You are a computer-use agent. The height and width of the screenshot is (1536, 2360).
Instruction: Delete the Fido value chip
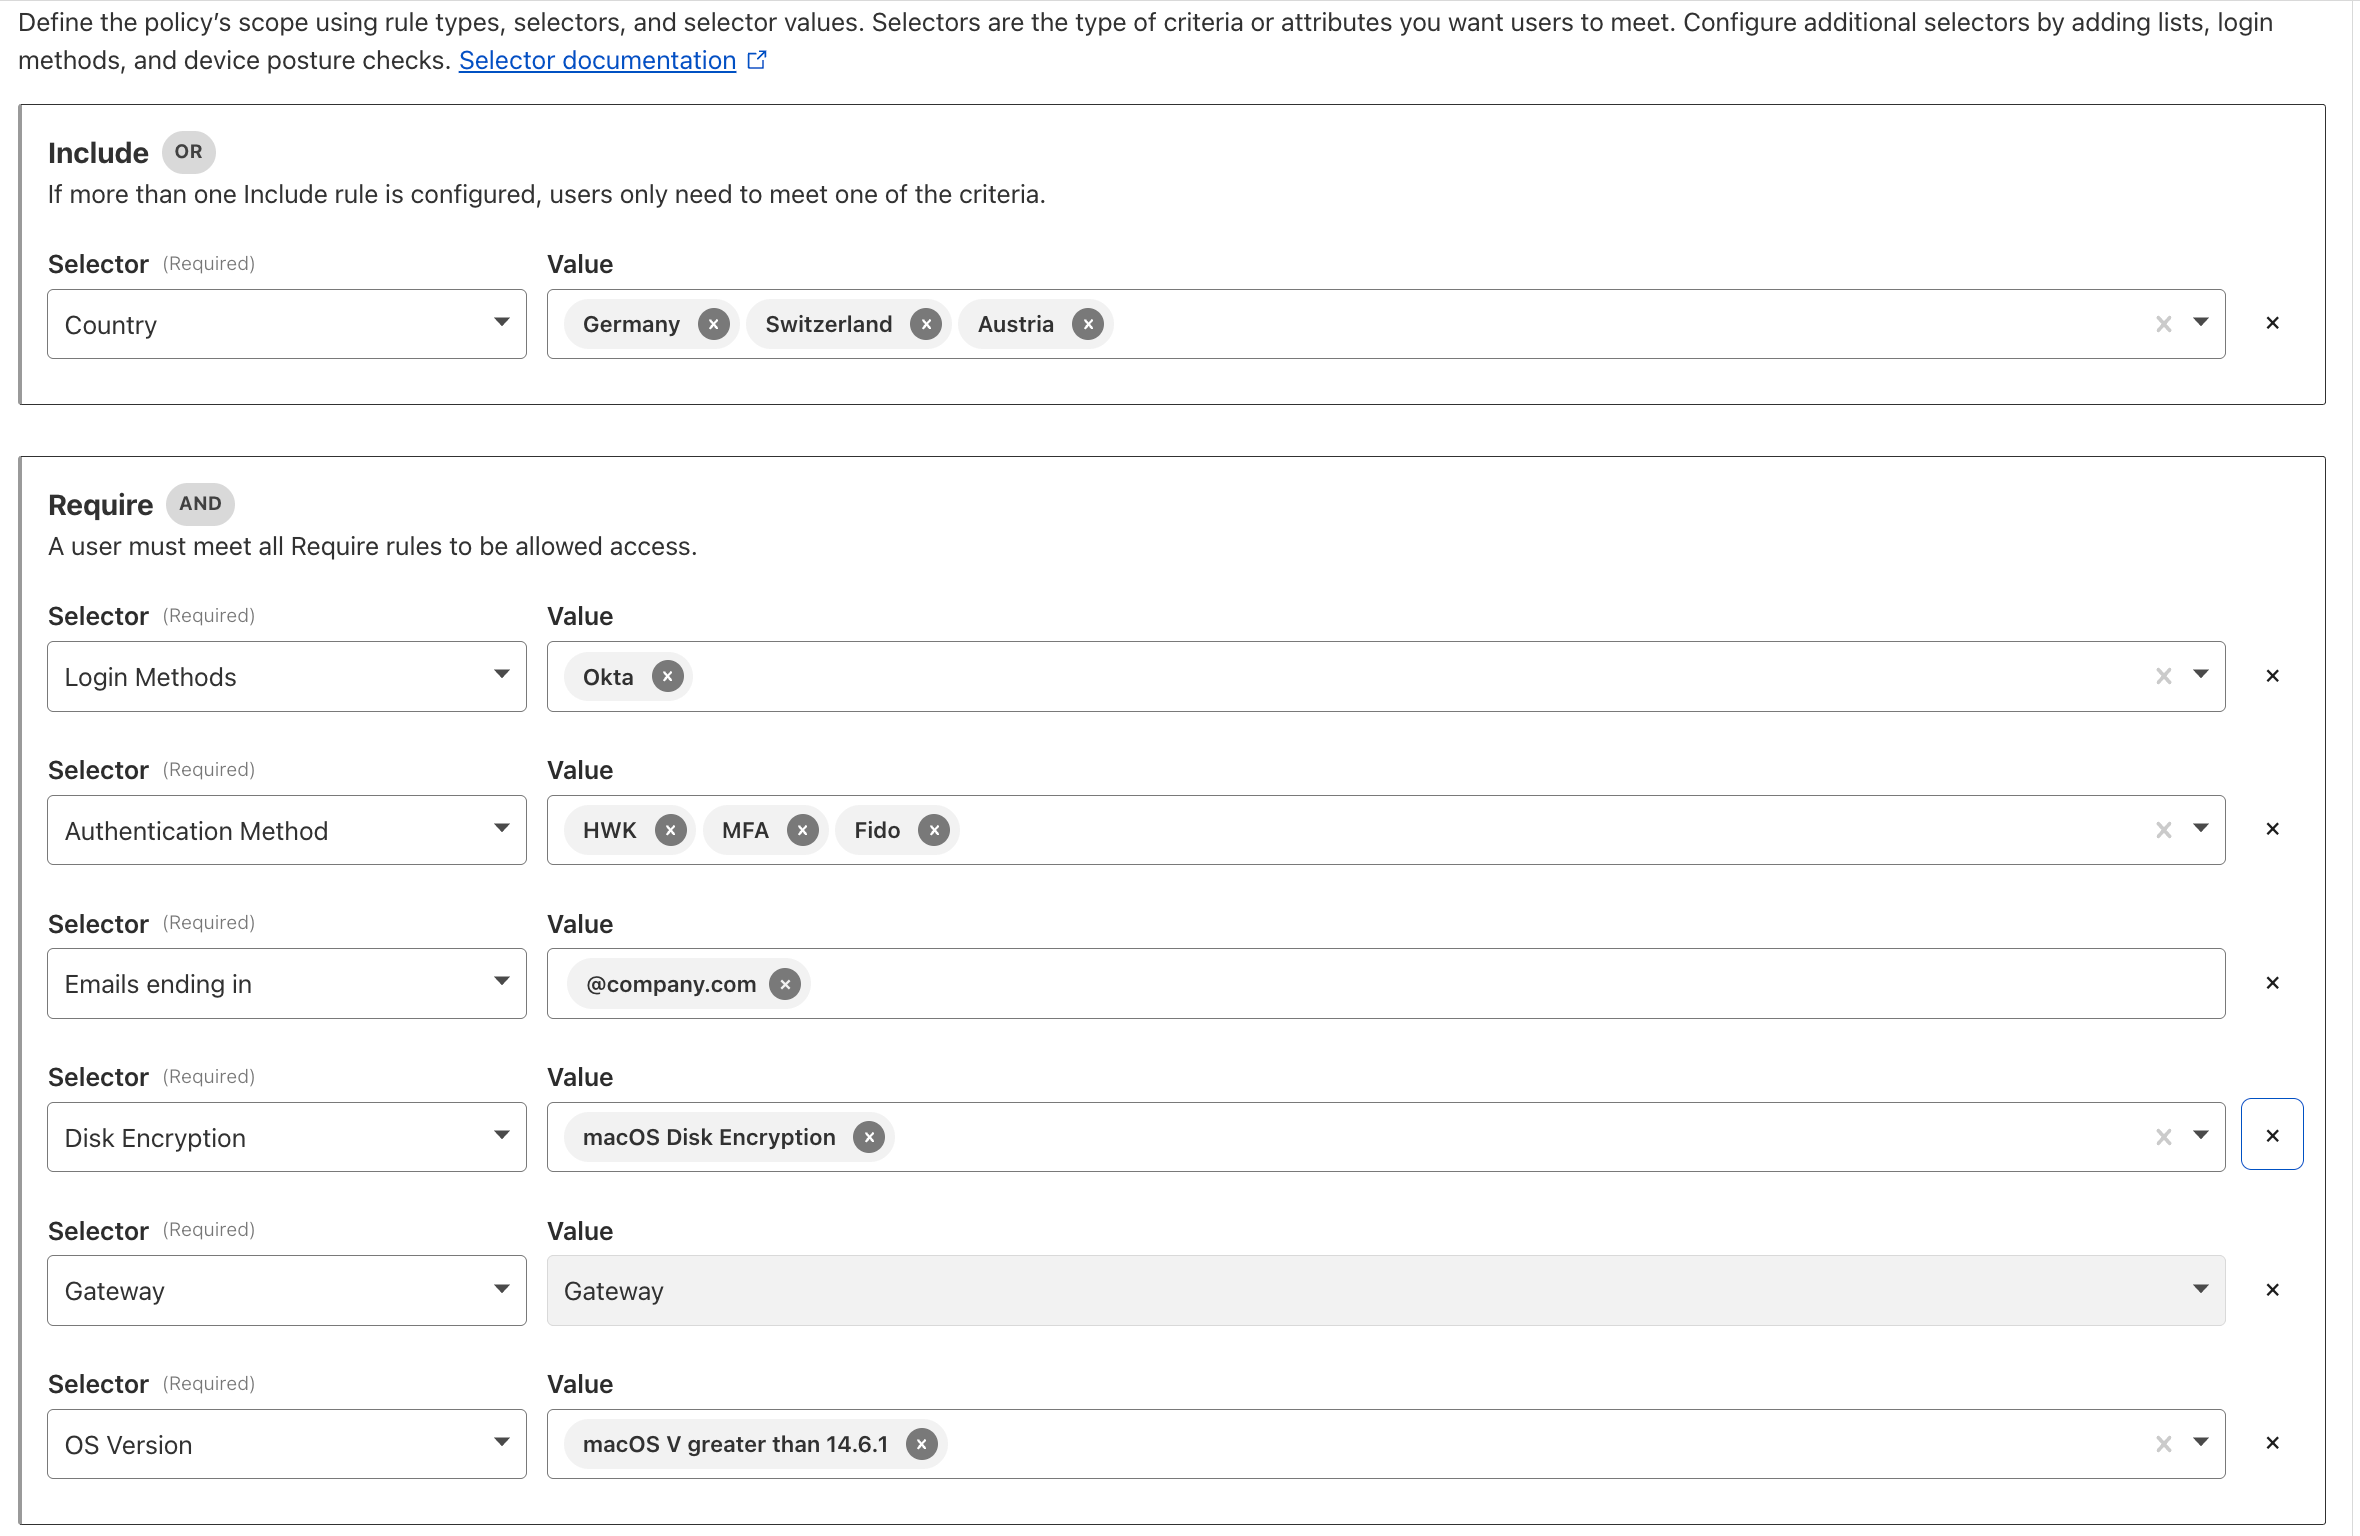click(934, 829)
